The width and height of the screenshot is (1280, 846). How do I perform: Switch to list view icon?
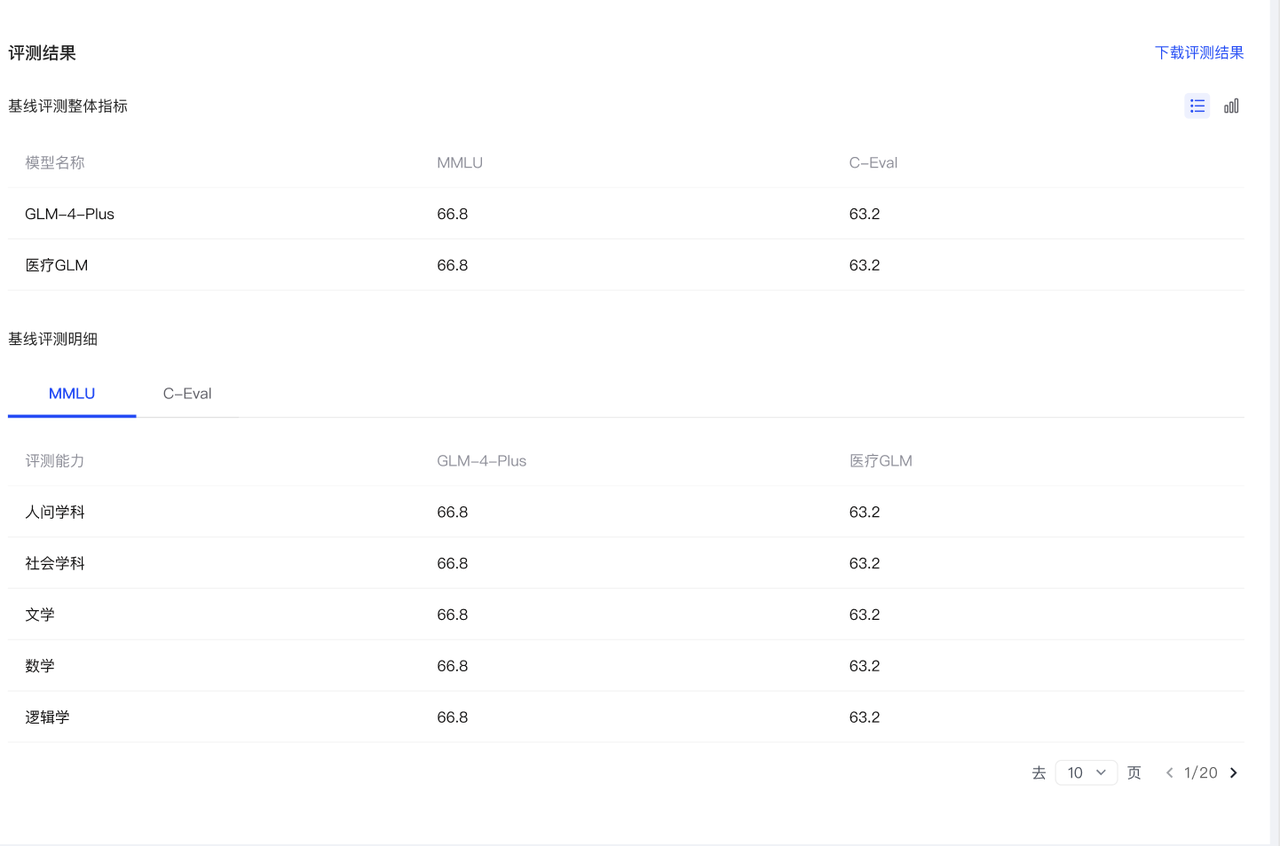coord(1197,106)
